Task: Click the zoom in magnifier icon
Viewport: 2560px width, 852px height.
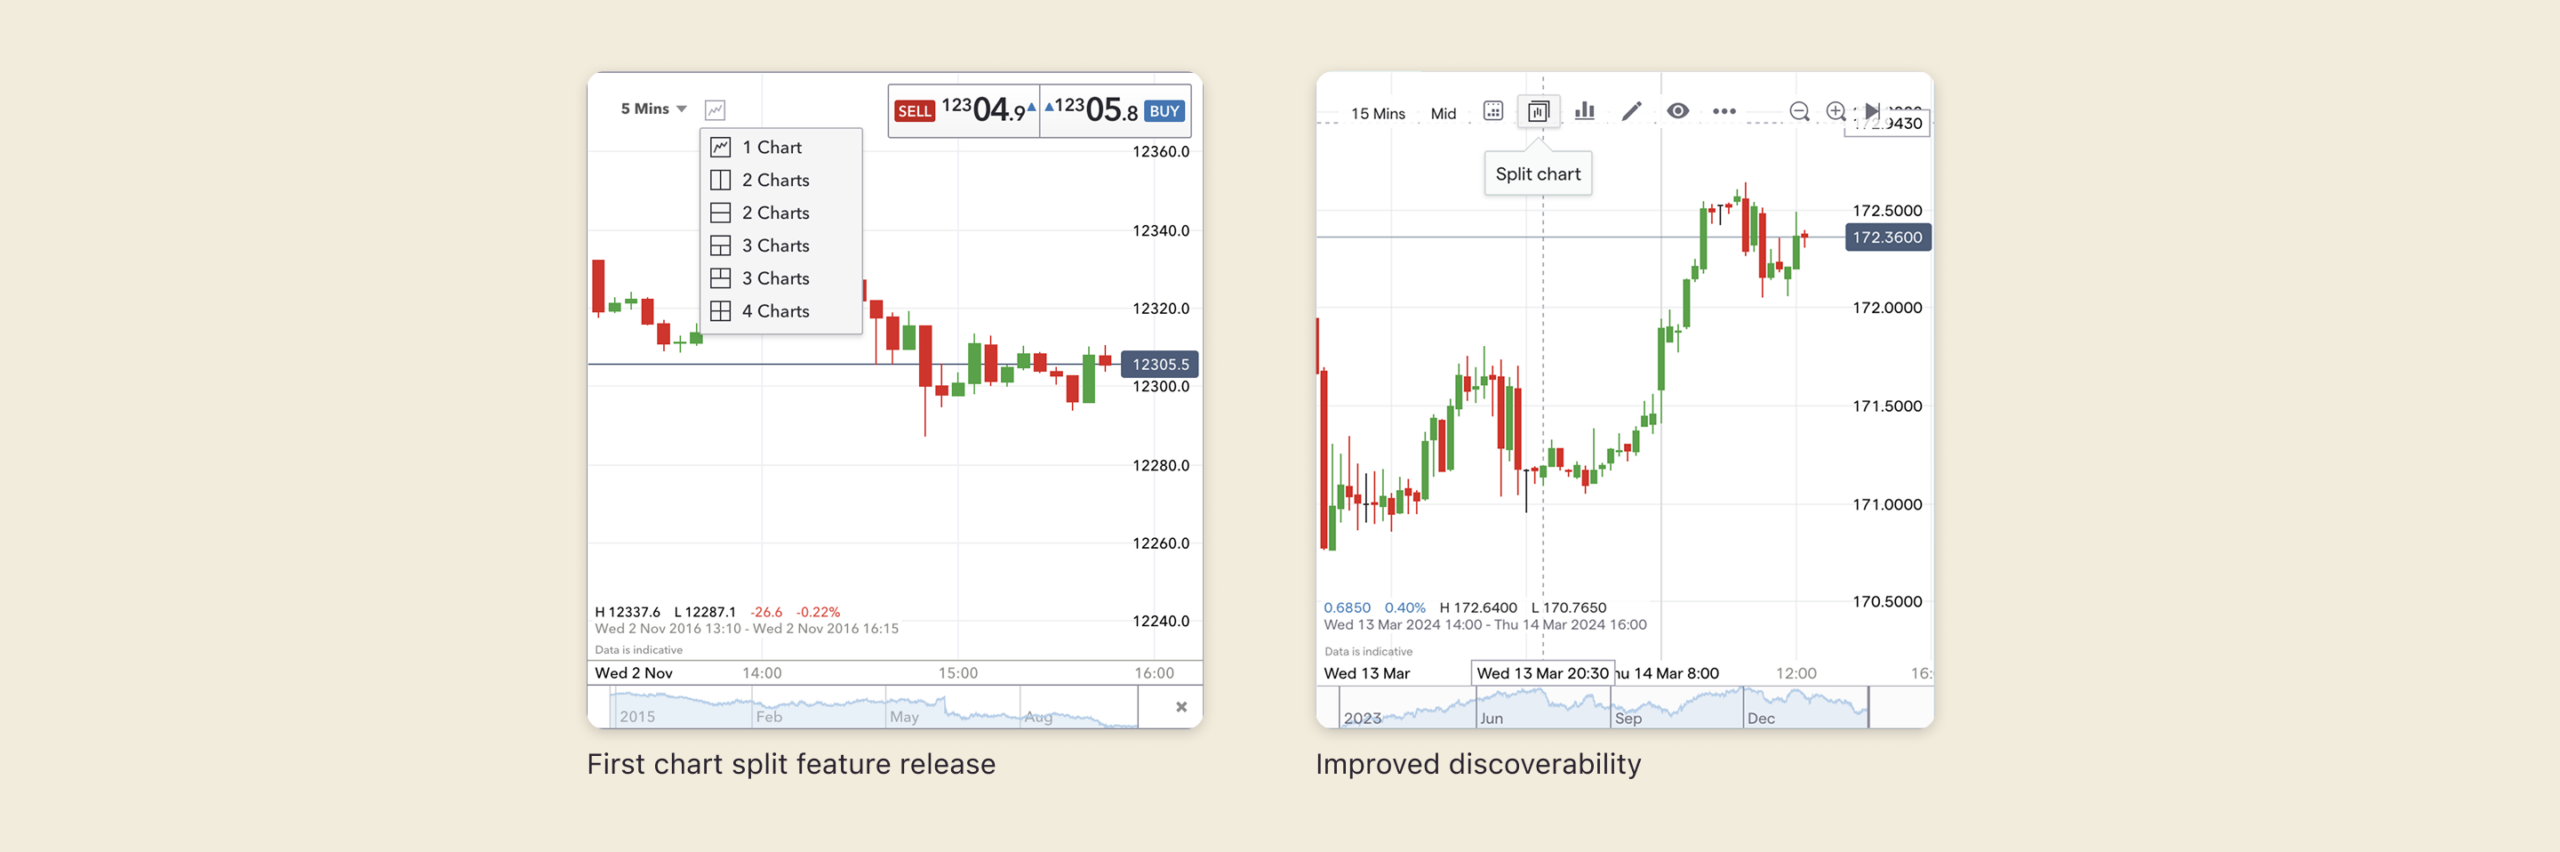Action: pos(1836,111)
